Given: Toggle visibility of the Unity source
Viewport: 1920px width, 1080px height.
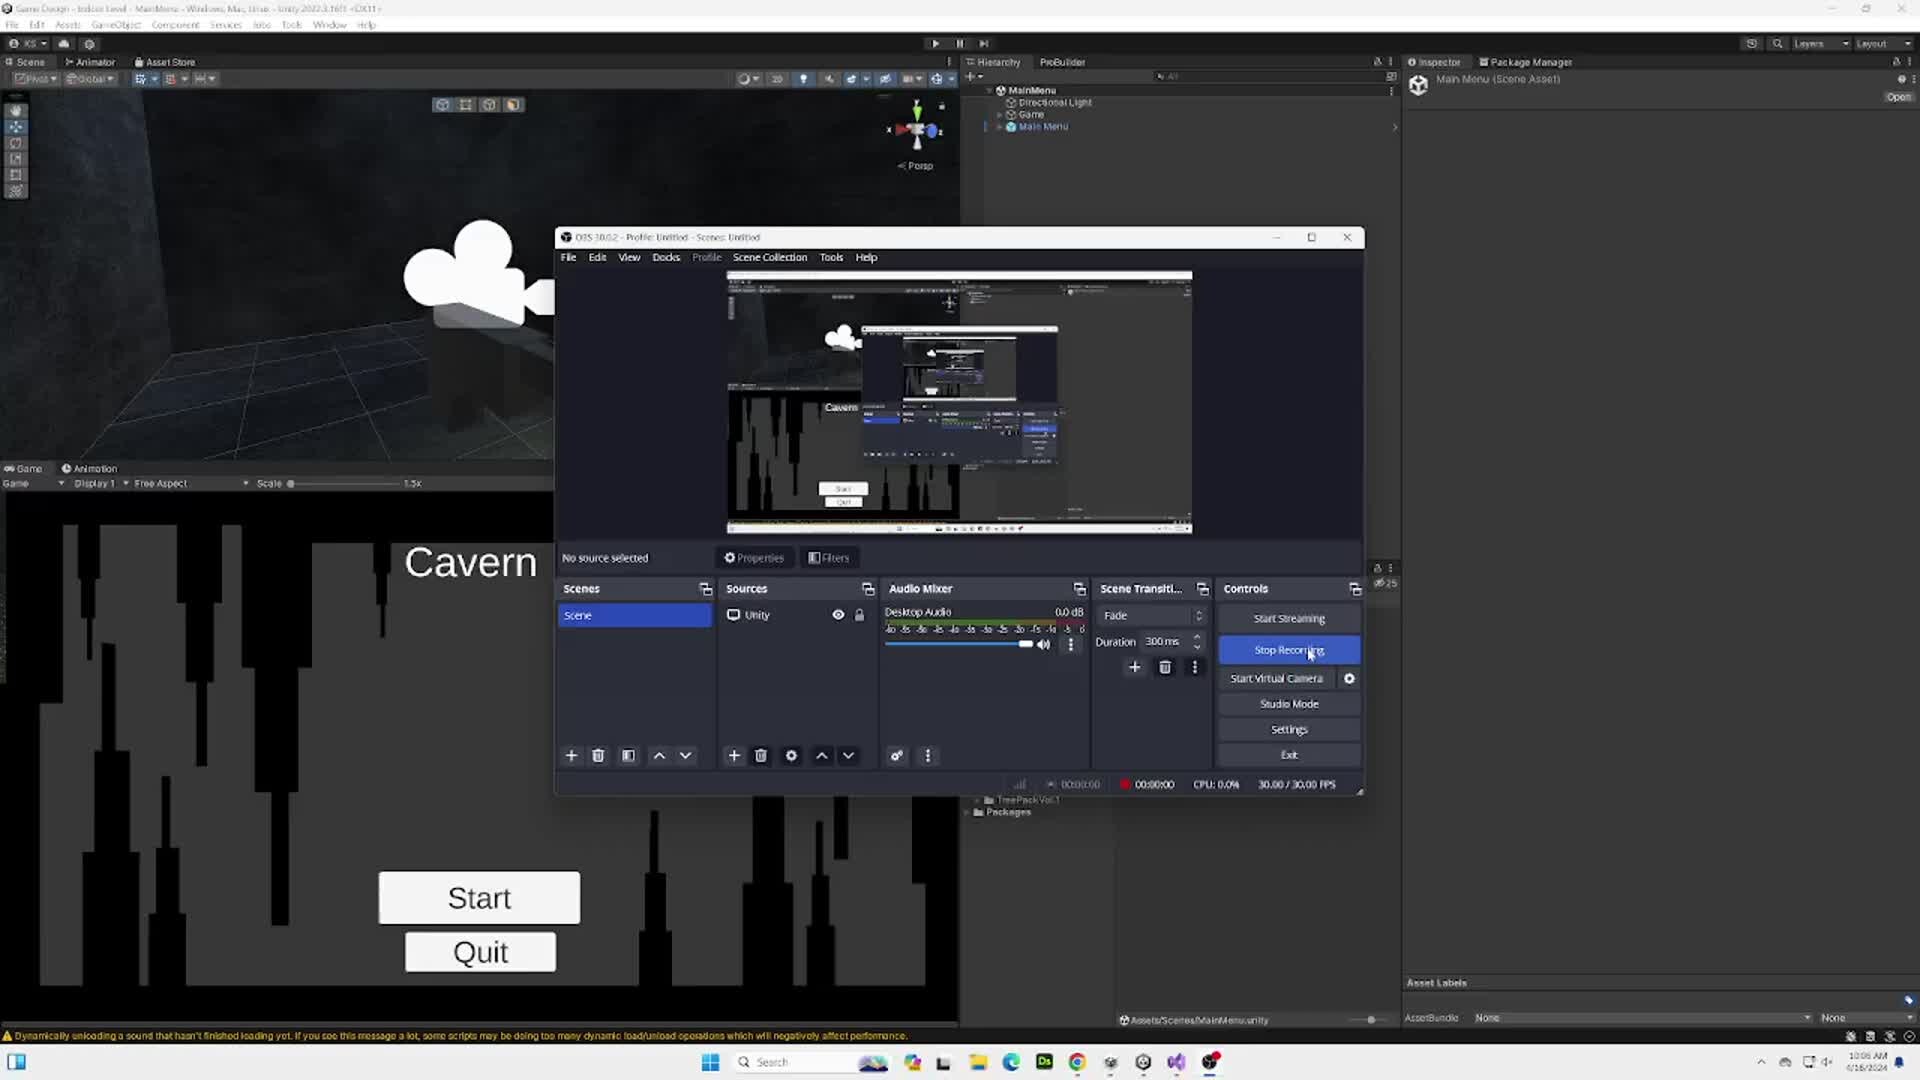Looking at the screenshot, I should [838, 615].
